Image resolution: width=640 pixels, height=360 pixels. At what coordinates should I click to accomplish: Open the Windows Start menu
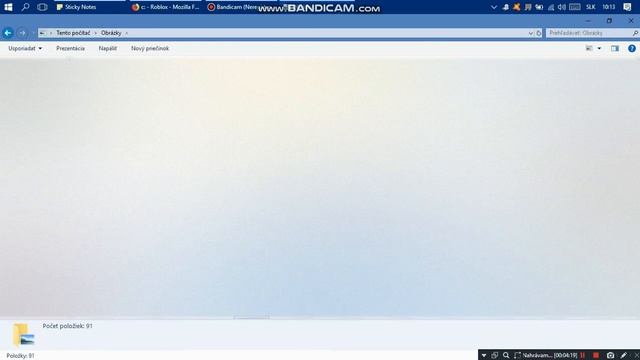pyautogui.click(x=8, y=7)
